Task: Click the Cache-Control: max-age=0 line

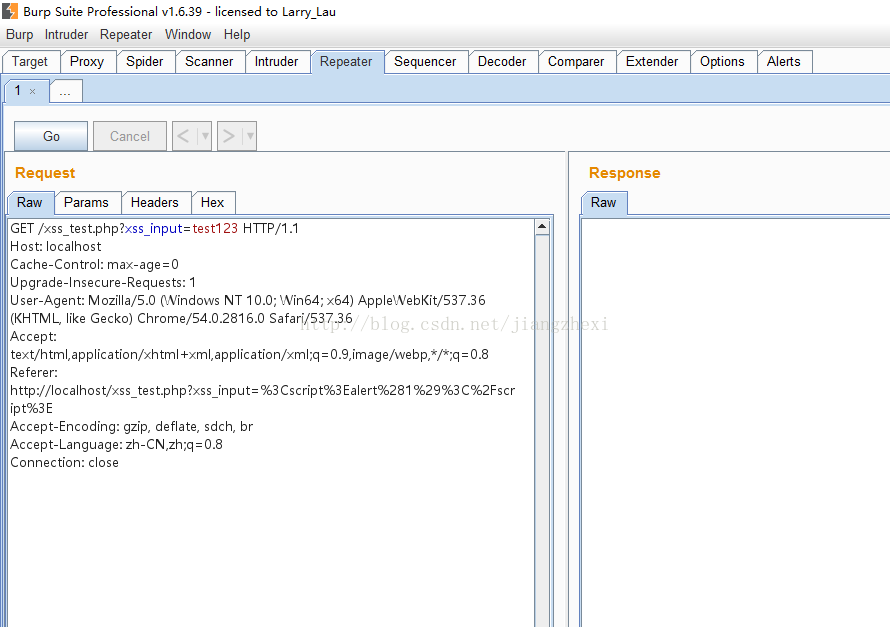Action: [94, 265]
